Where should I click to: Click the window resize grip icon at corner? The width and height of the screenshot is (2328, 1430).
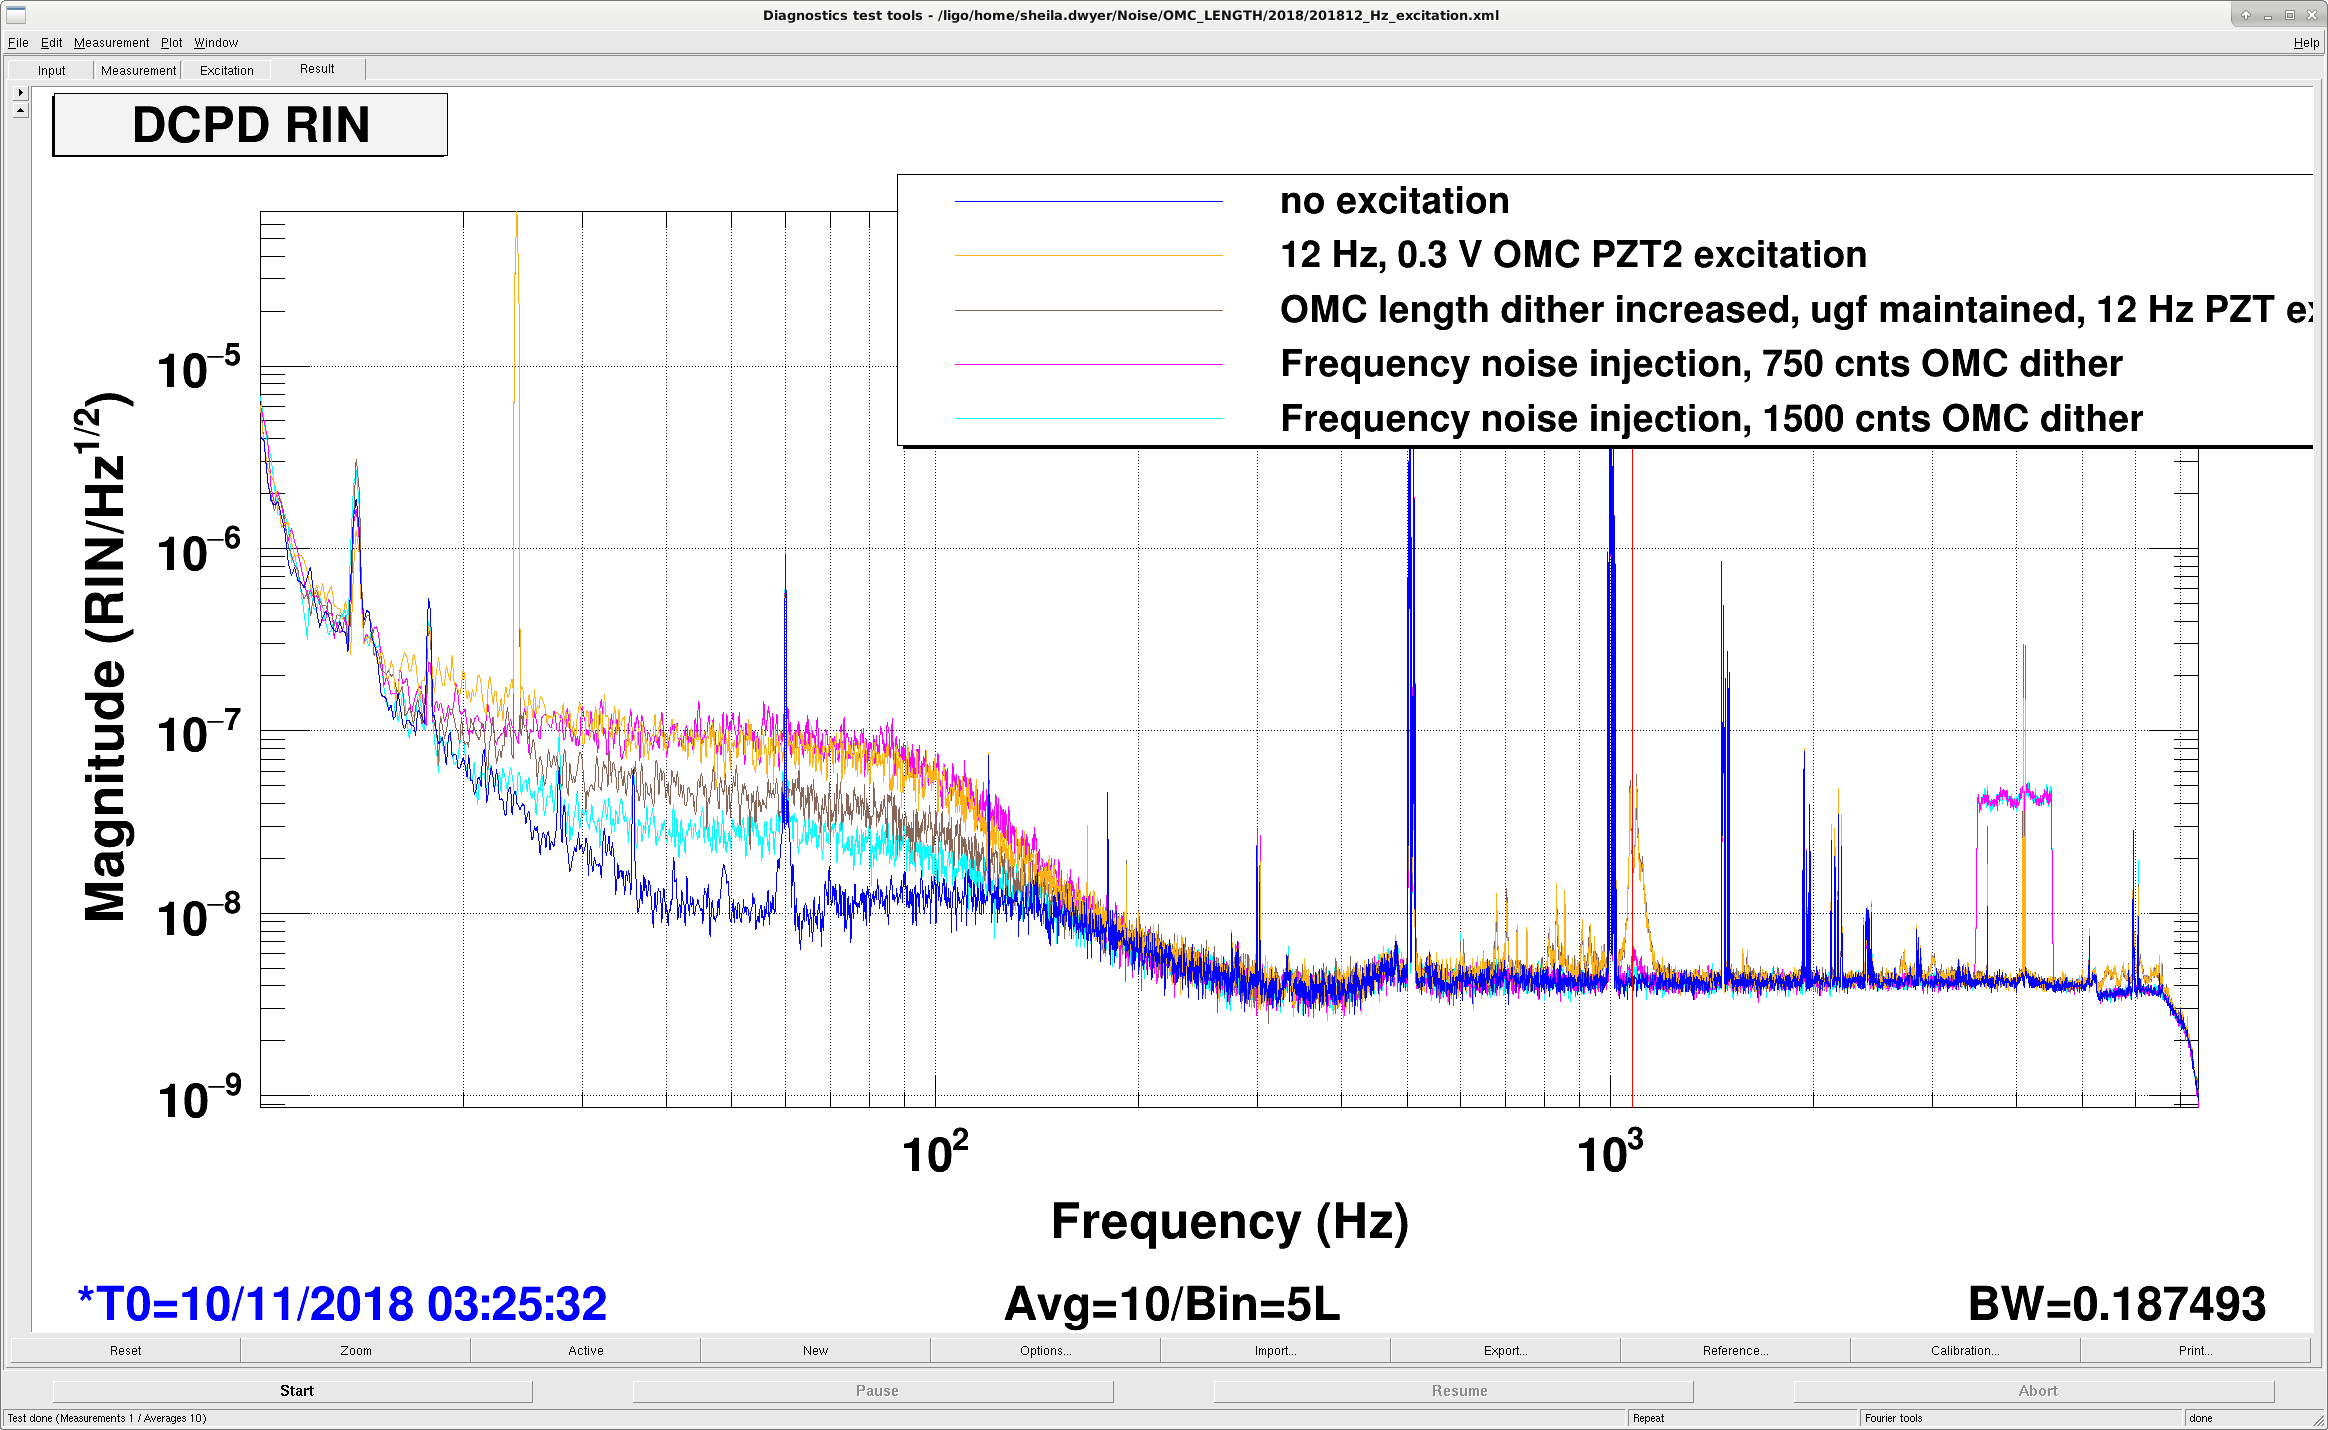point(2318,1420)
